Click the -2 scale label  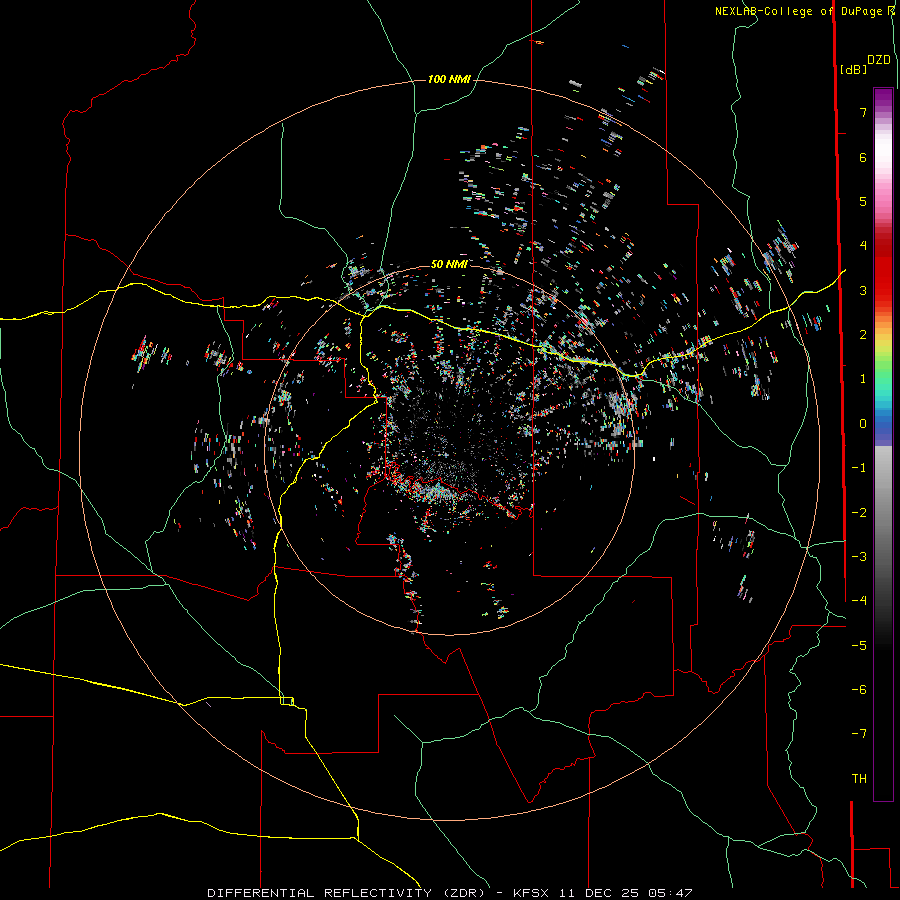pyautogui.click(x=859, y=513)
